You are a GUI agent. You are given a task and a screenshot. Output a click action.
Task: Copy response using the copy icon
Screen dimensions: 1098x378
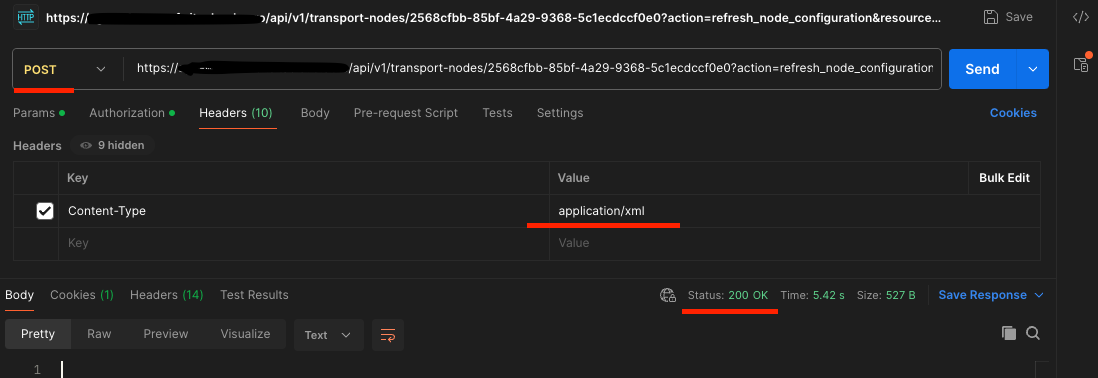(x=1008, y=333)
